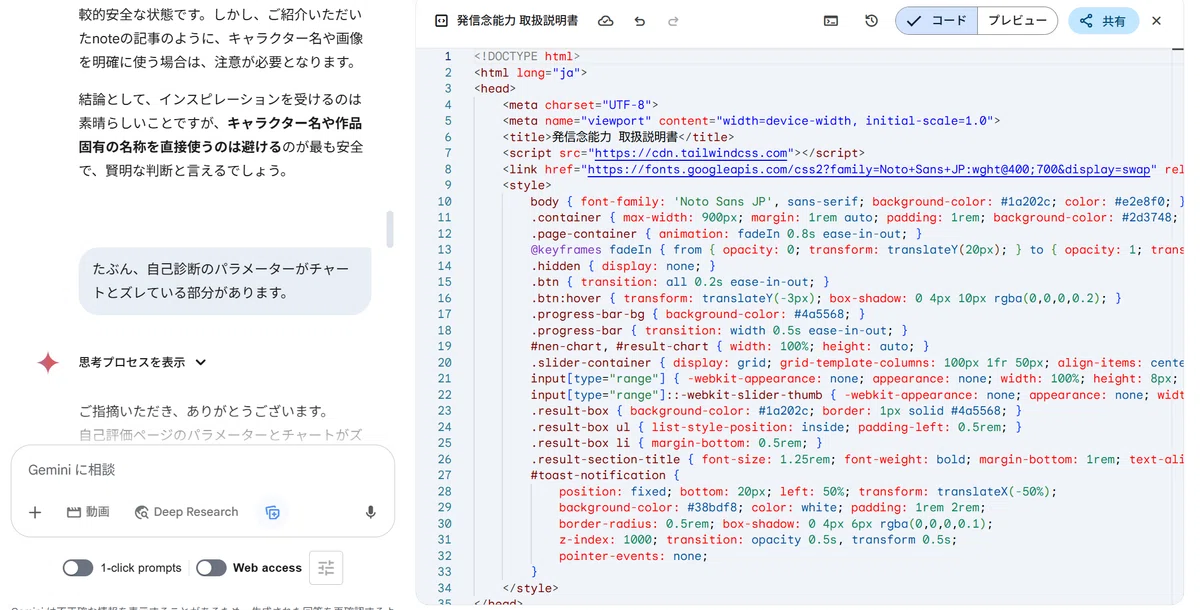Click the .slider-container code line

[x=857, y=362]
